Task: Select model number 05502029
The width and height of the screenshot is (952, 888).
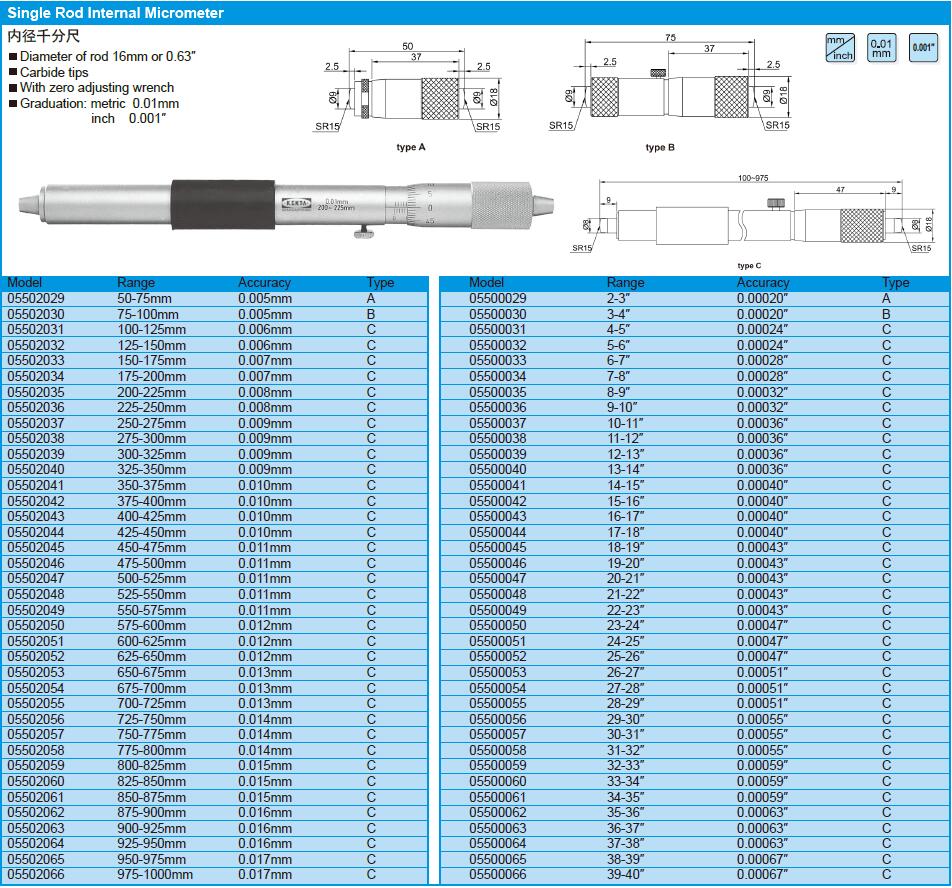Action: (36, 299)
